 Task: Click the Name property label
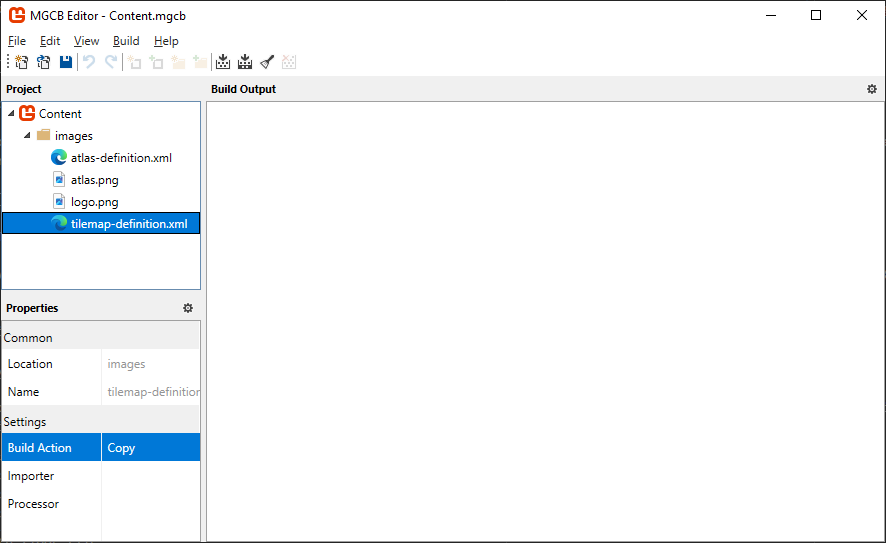(23, 392)
